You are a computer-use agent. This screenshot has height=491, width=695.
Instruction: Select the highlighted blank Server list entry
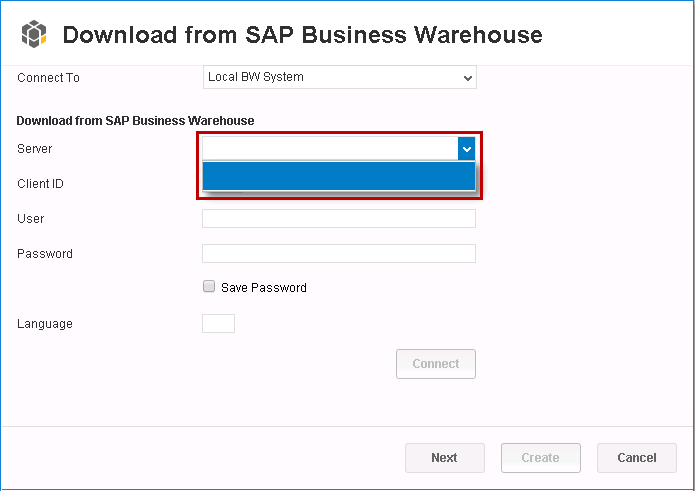click(339, 176)
